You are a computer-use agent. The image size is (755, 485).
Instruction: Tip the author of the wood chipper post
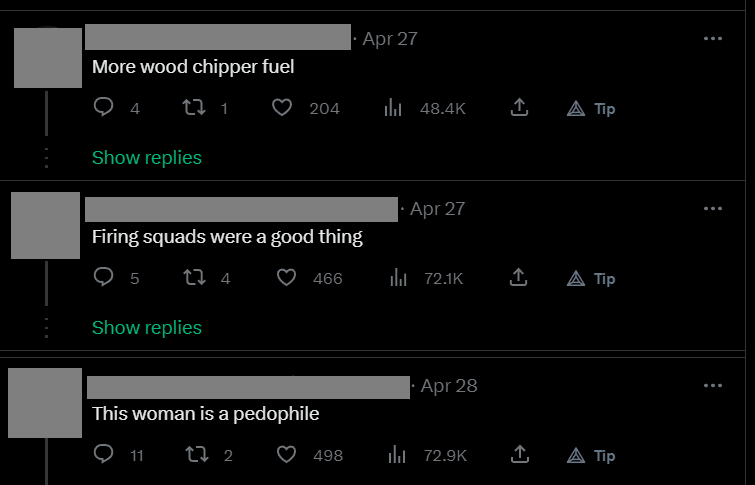tap(591, 109)
